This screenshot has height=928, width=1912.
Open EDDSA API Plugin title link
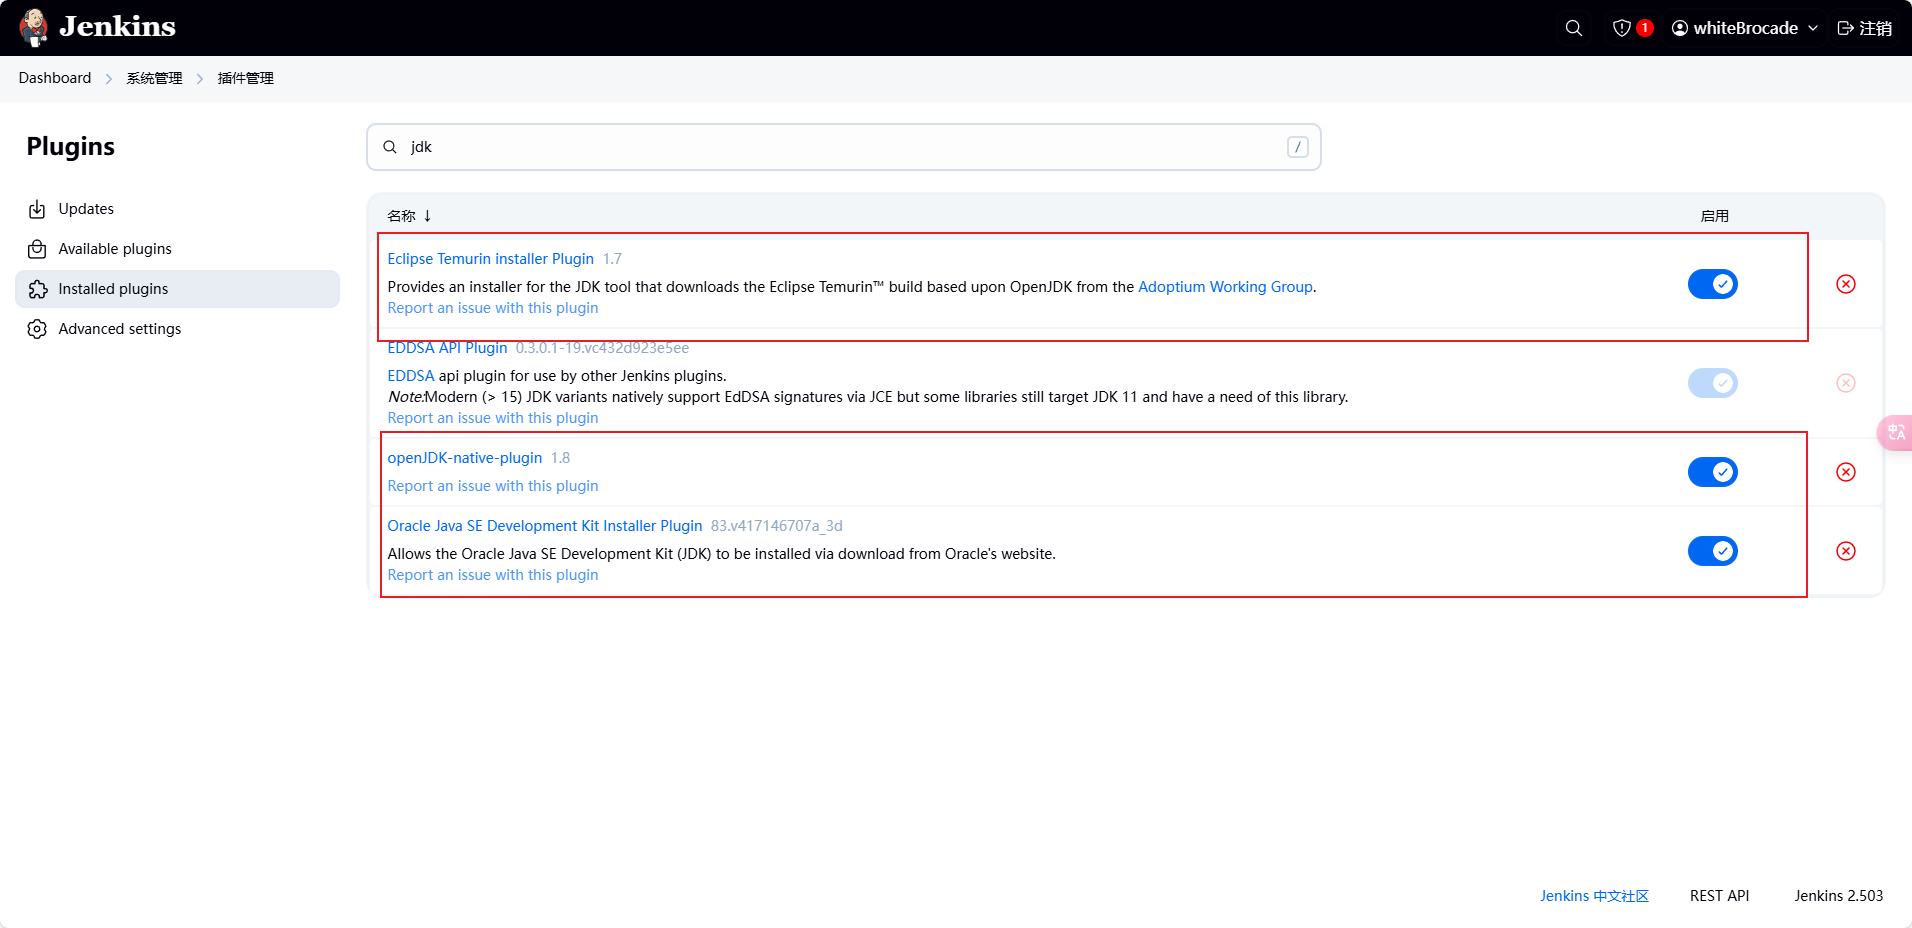447,348
